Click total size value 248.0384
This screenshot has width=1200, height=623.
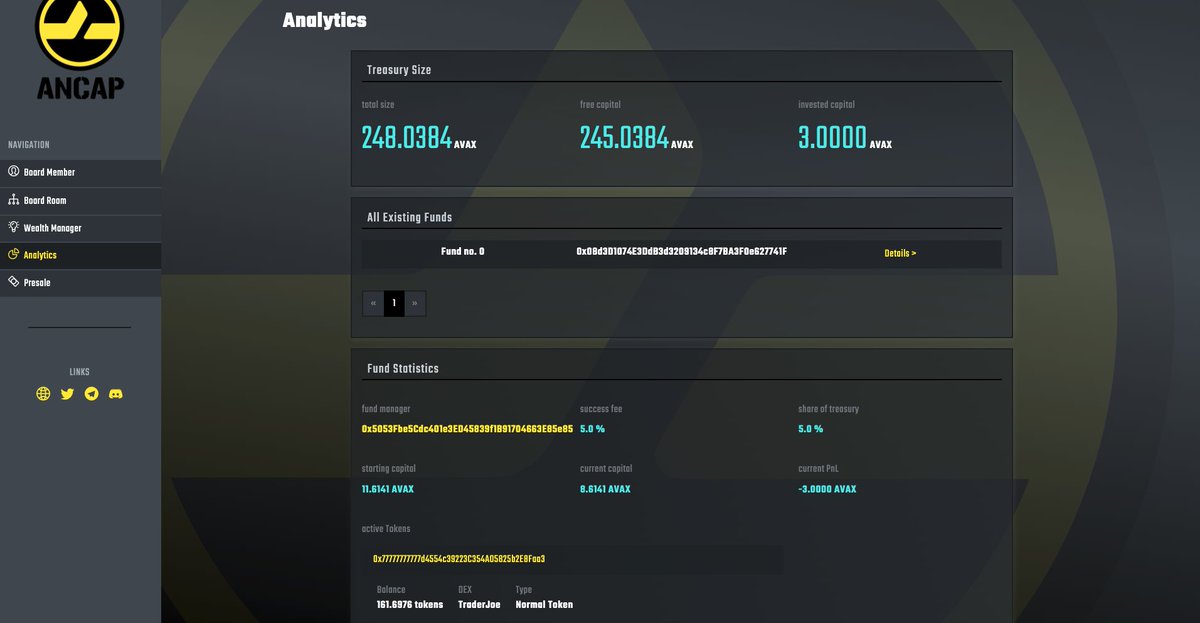pyautogui.click(x=406, y=137)
